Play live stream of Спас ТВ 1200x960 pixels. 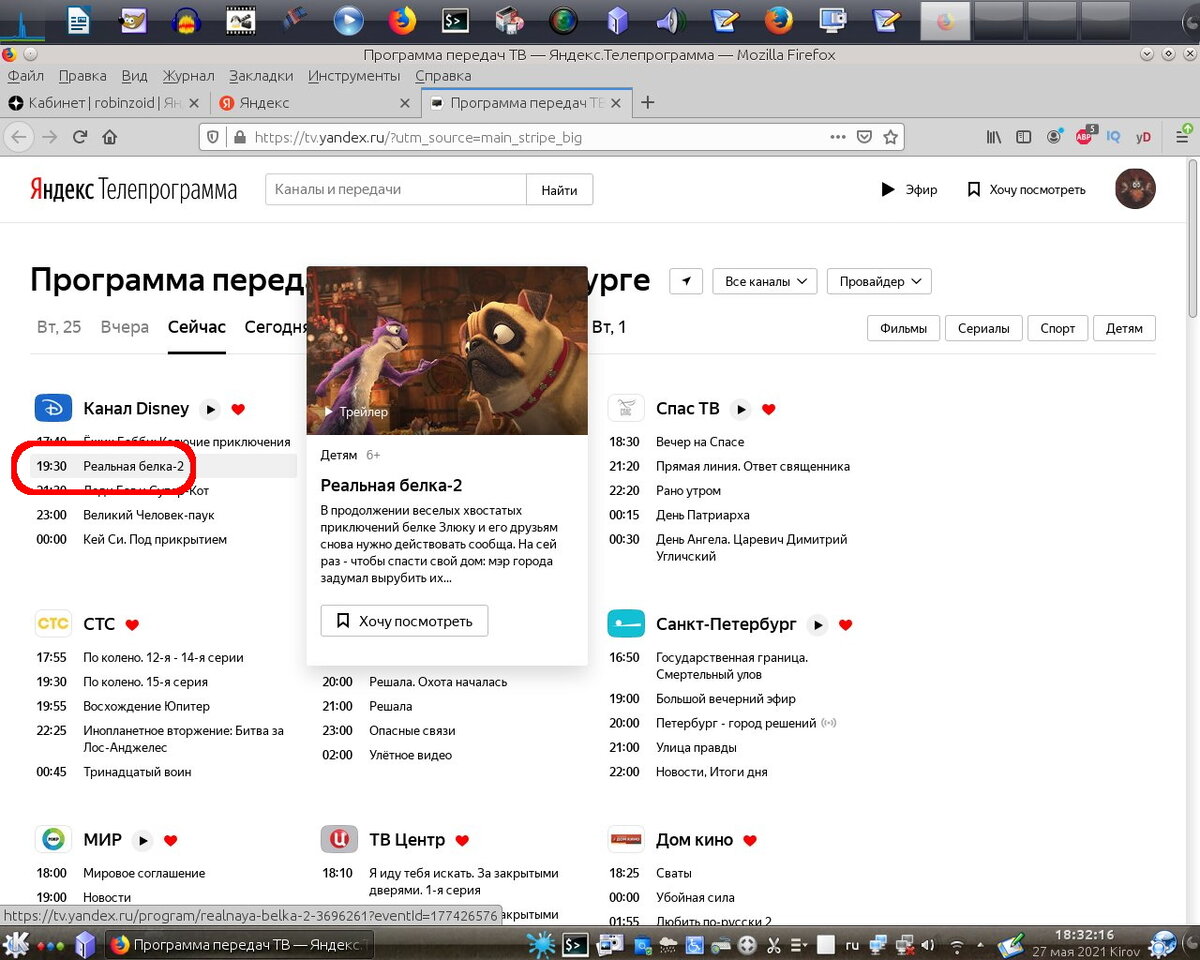coord(741,409)
